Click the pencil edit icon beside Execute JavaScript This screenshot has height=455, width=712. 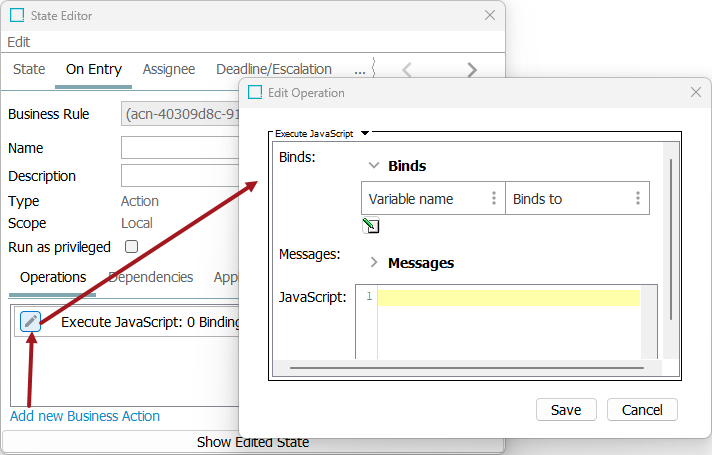(x=30, y=321)
